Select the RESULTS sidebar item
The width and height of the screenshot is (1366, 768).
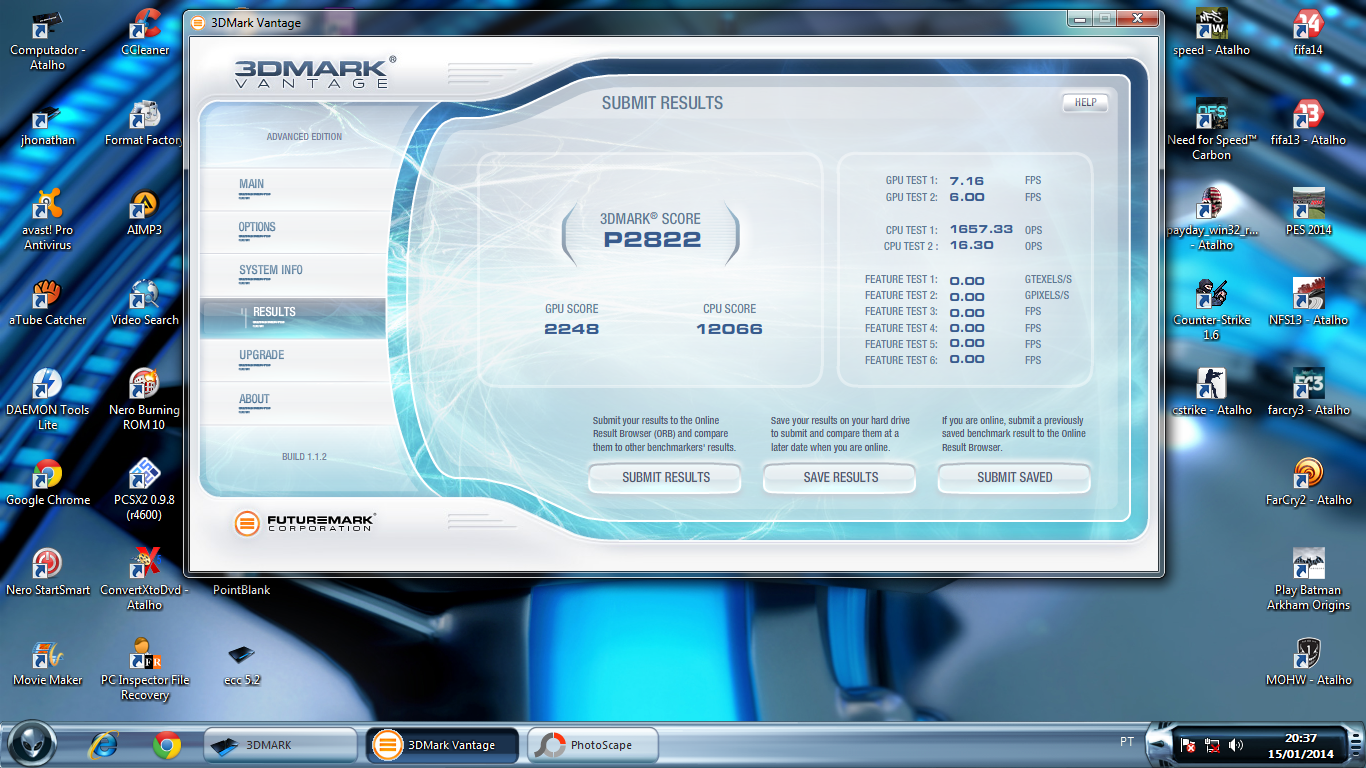click(293, 317)
